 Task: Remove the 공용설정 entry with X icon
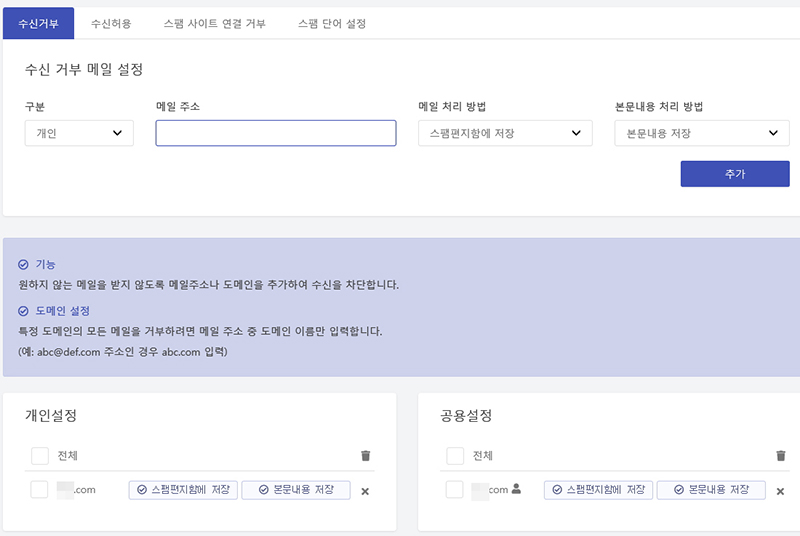pos(780,491)
